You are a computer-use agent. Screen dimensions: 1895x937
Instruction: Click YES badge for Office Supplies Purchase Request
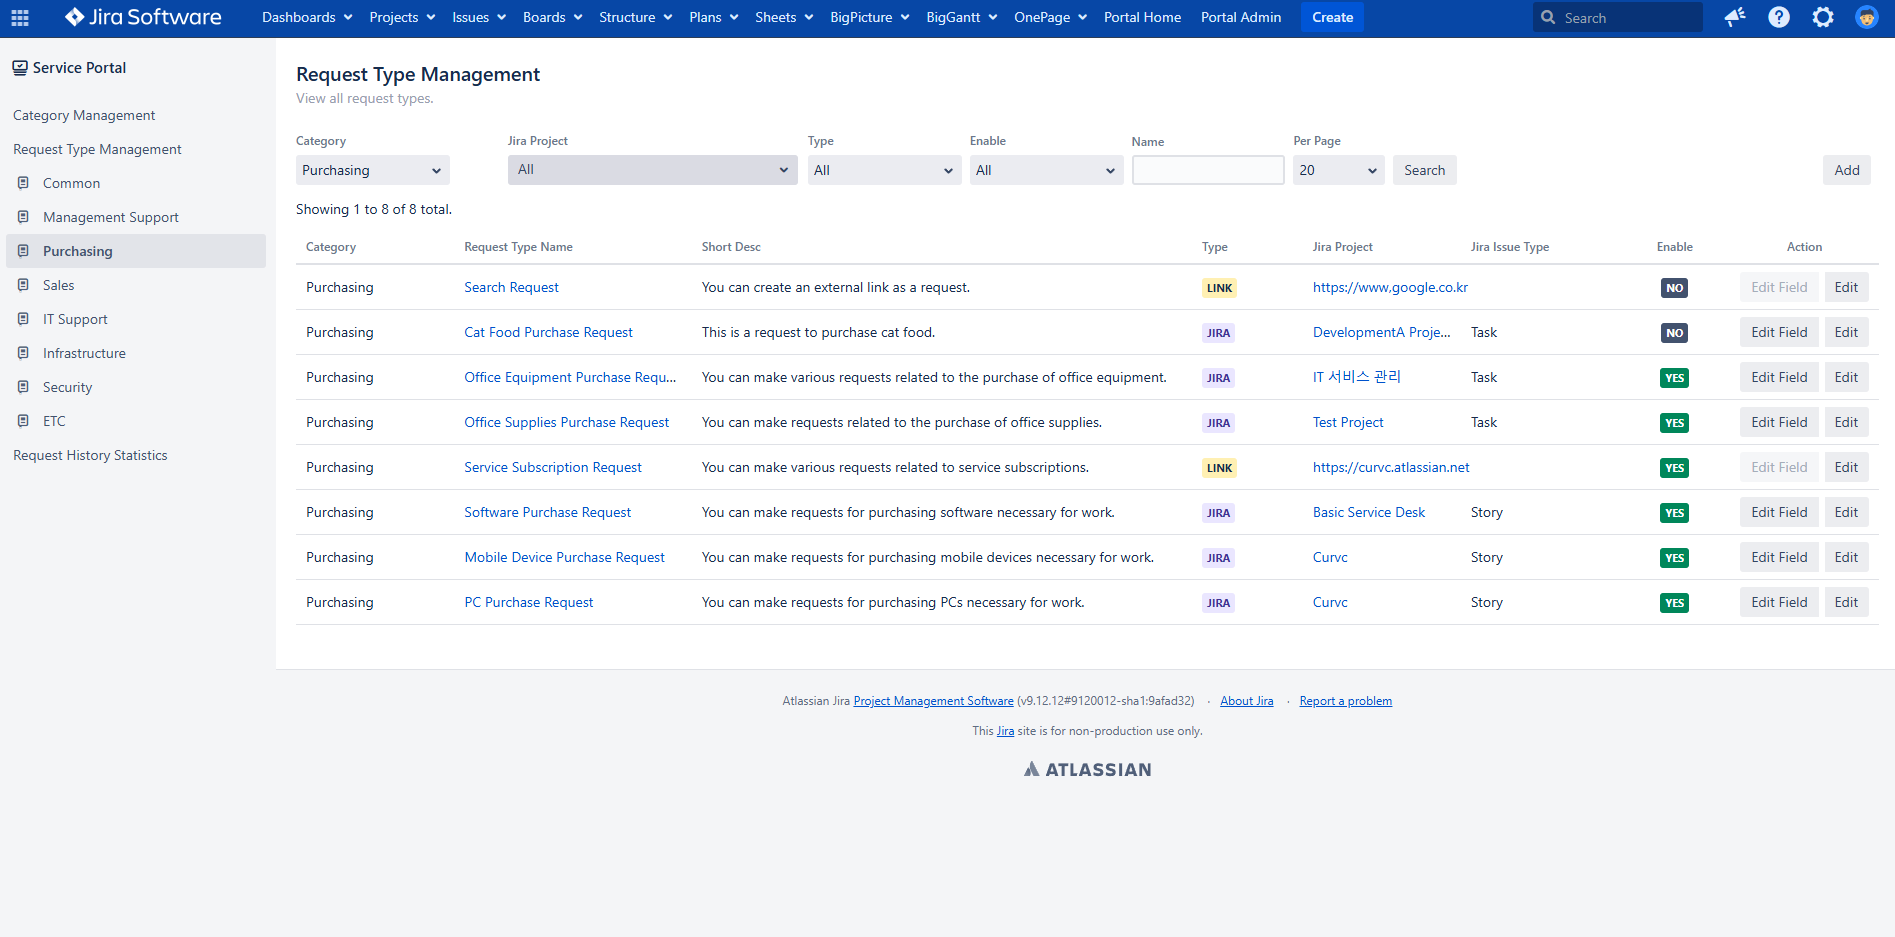[1674, 423]
